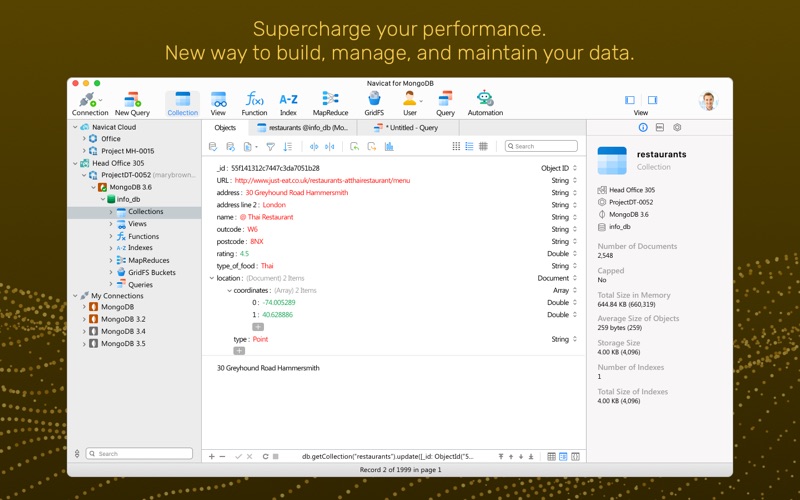800x500 pixels.
Task: Switch to table view in bottom bar
Action: (552, 456)
